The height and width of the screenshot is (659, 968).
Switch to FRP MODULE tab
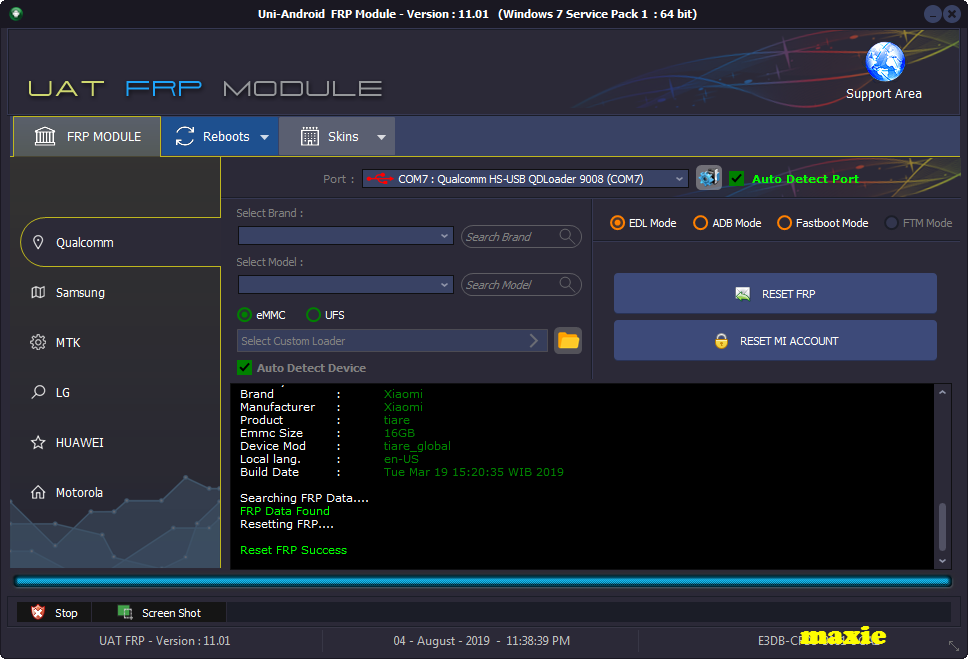(x=87, y=136)
